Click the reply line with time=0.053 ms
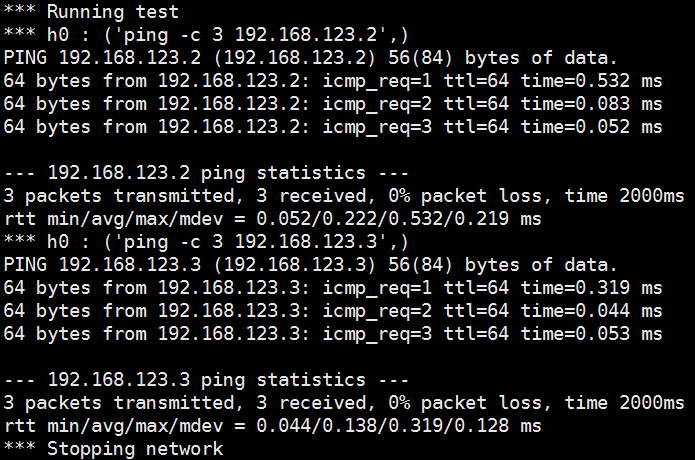Screen dimensions: 695x460 333,334
